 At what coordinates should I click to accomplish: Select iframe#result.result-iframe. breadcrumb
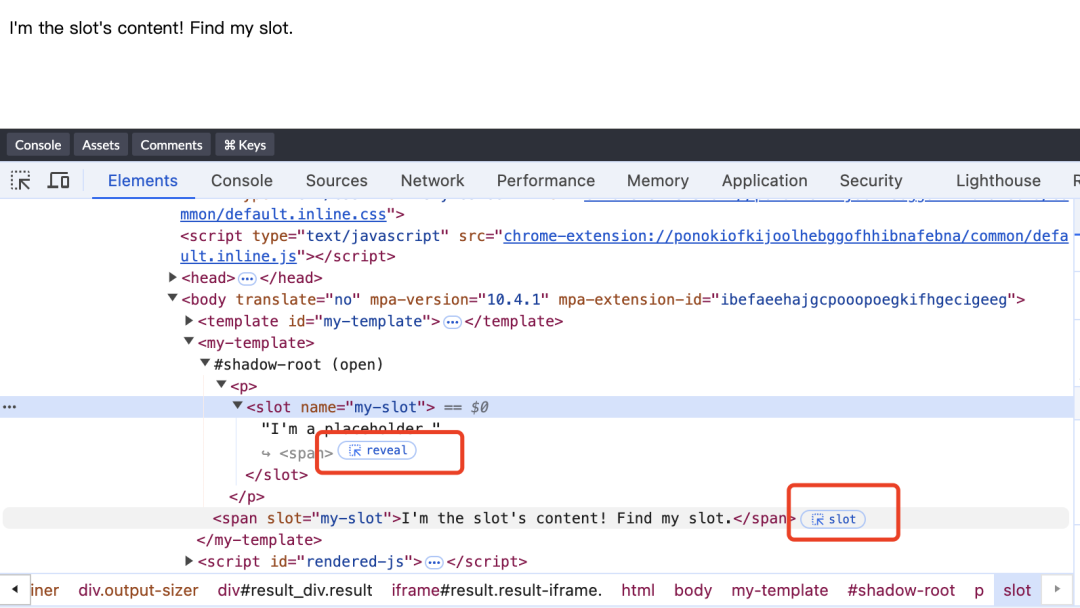(497, 591)
